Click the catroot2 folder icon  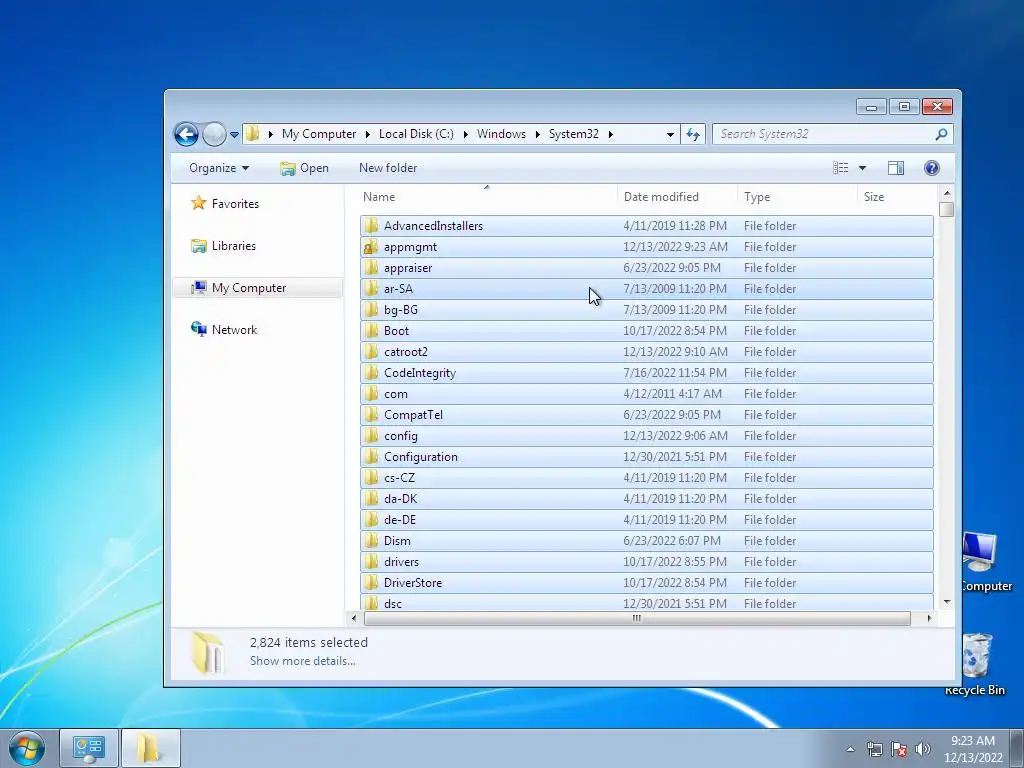point(371,351)
